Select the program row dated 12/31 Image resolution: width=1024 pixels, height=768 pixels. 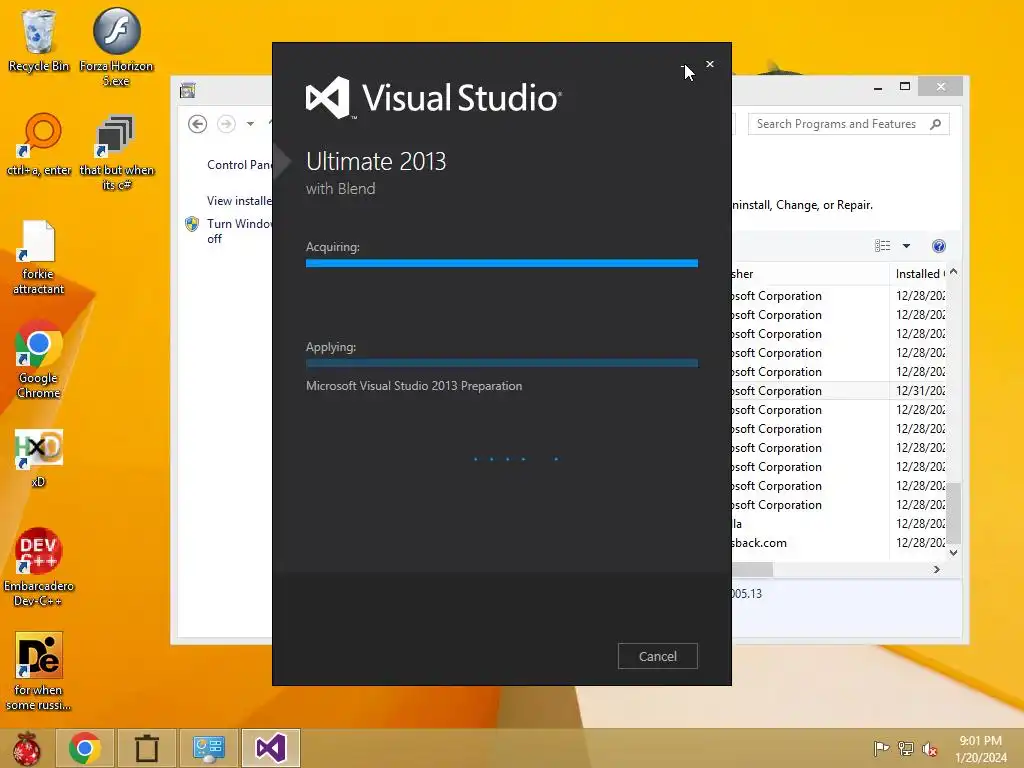click(x=838, y=391)
